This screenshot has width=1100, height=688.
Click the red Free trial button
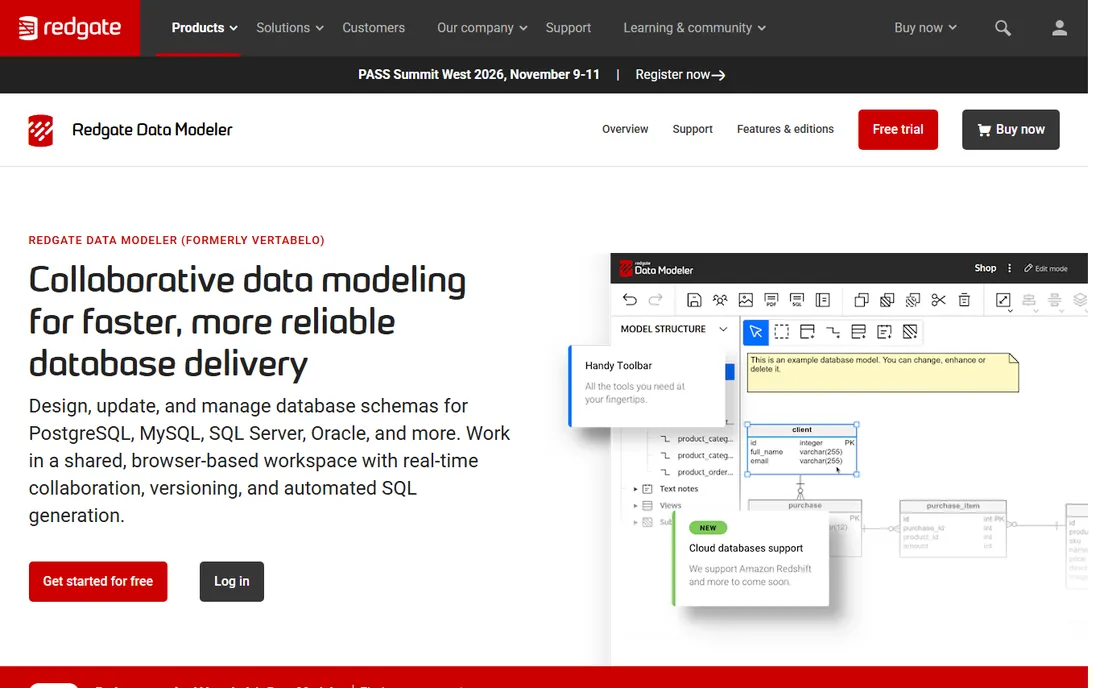coord(897,130)
